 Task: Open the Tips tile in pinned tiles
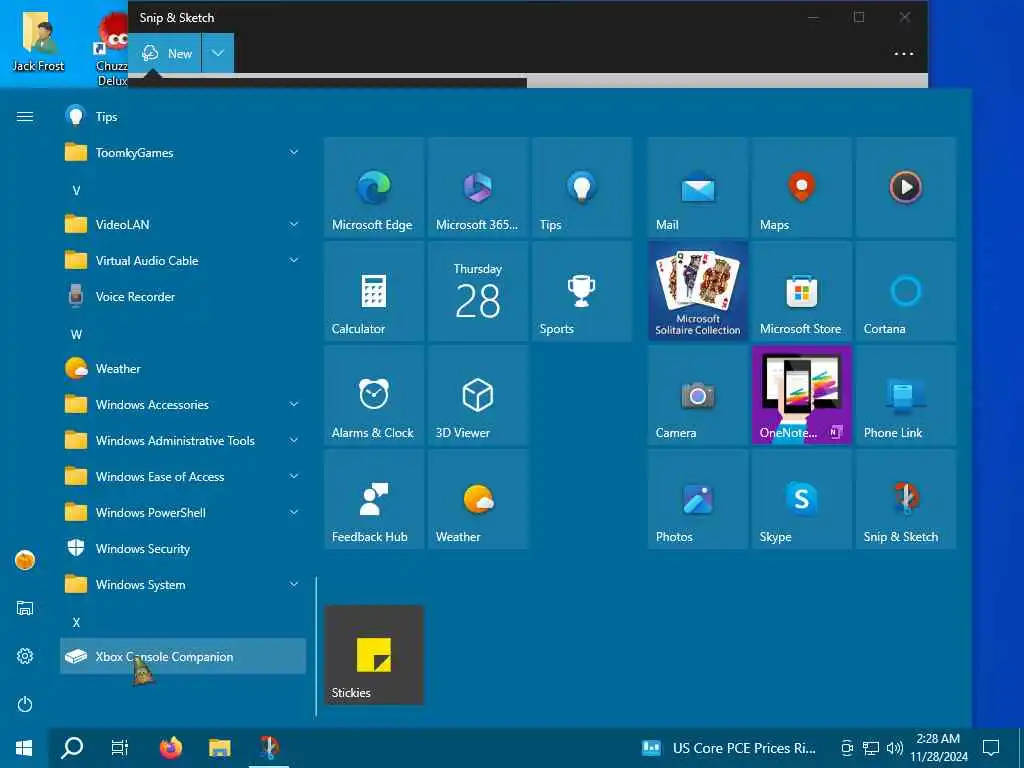pyautogui.click(x=581, y=187)
